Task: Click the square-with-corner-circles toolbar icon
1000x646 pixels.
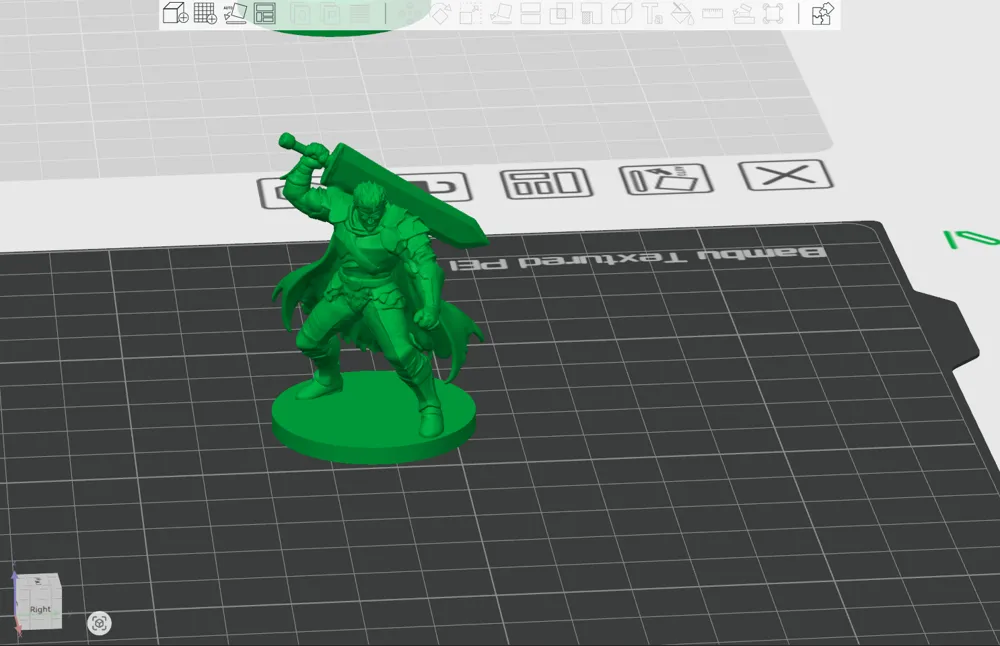Action: pyautogui.click(x=773, y=13)
